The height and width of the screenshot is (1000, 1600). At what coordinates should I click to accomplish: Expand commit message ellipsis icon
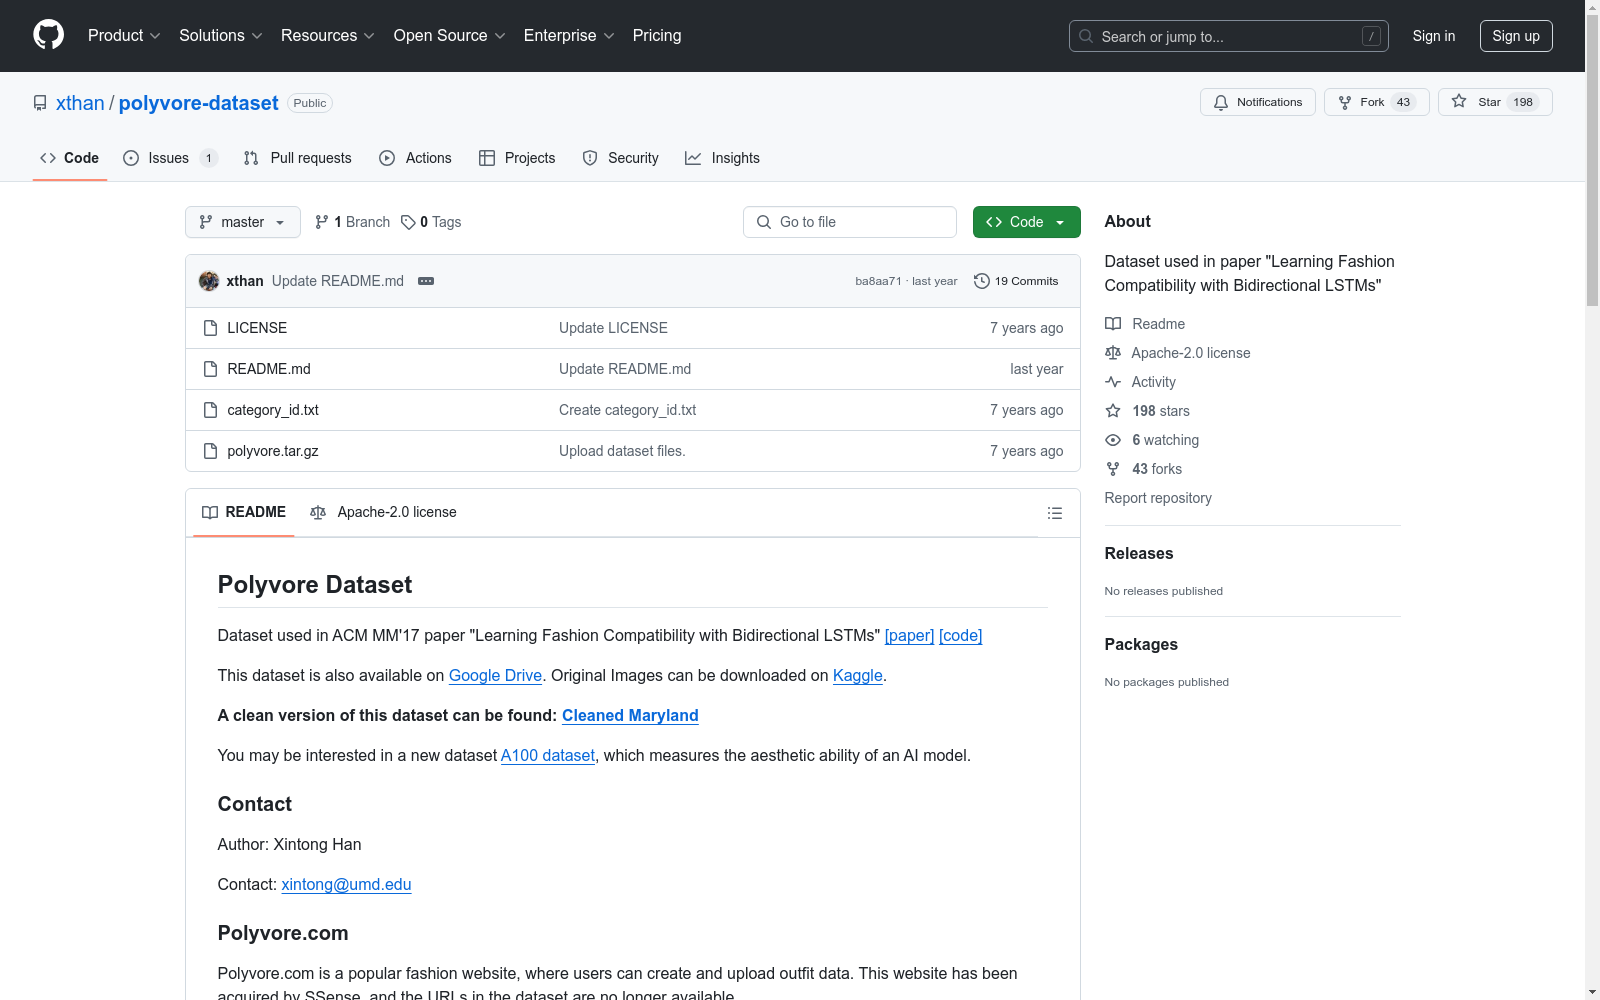(x=426, y=281)
